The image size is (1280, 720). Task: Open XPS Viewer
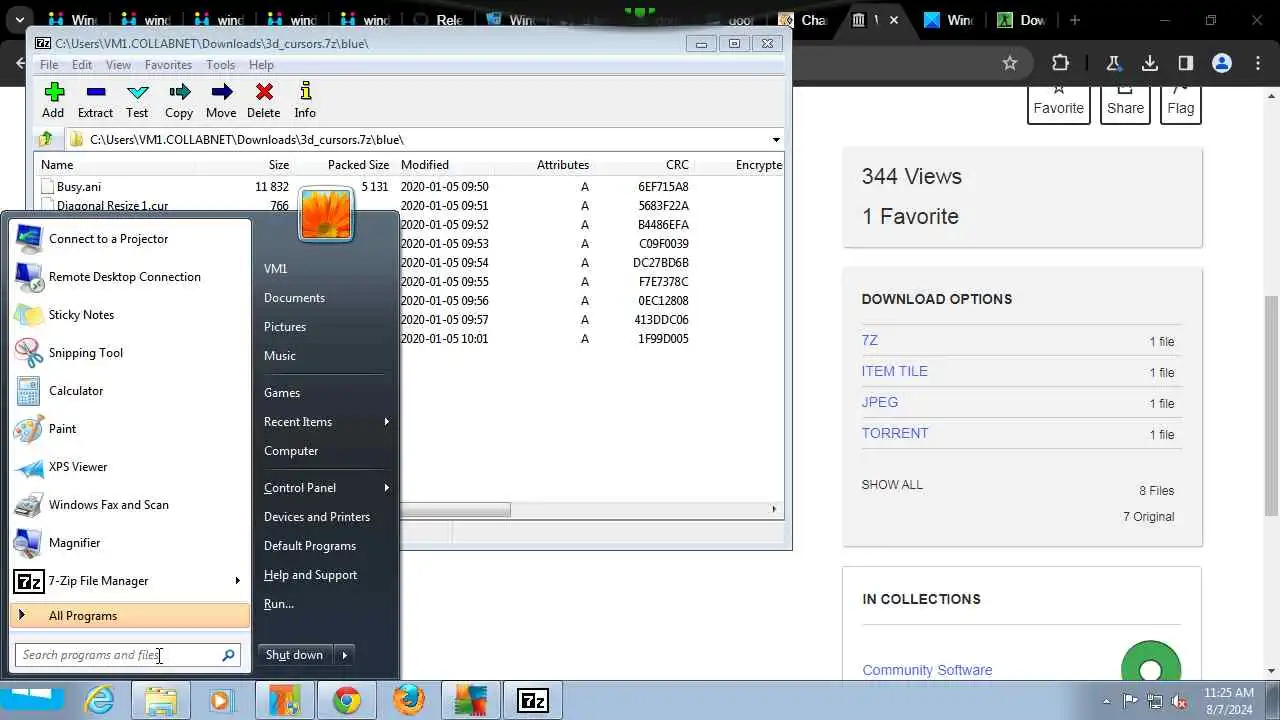(130, 467)
